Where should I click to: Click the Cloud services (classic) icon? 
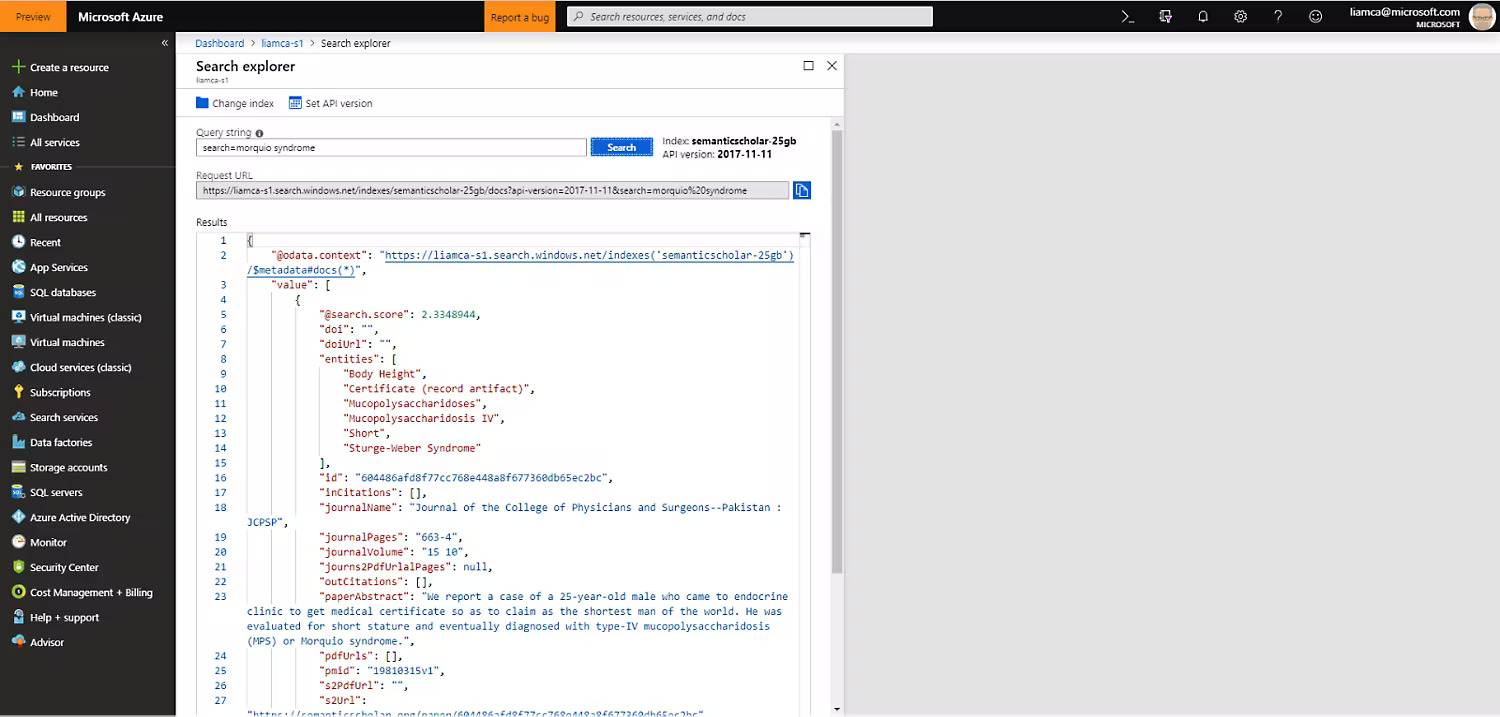click(18, 367)
